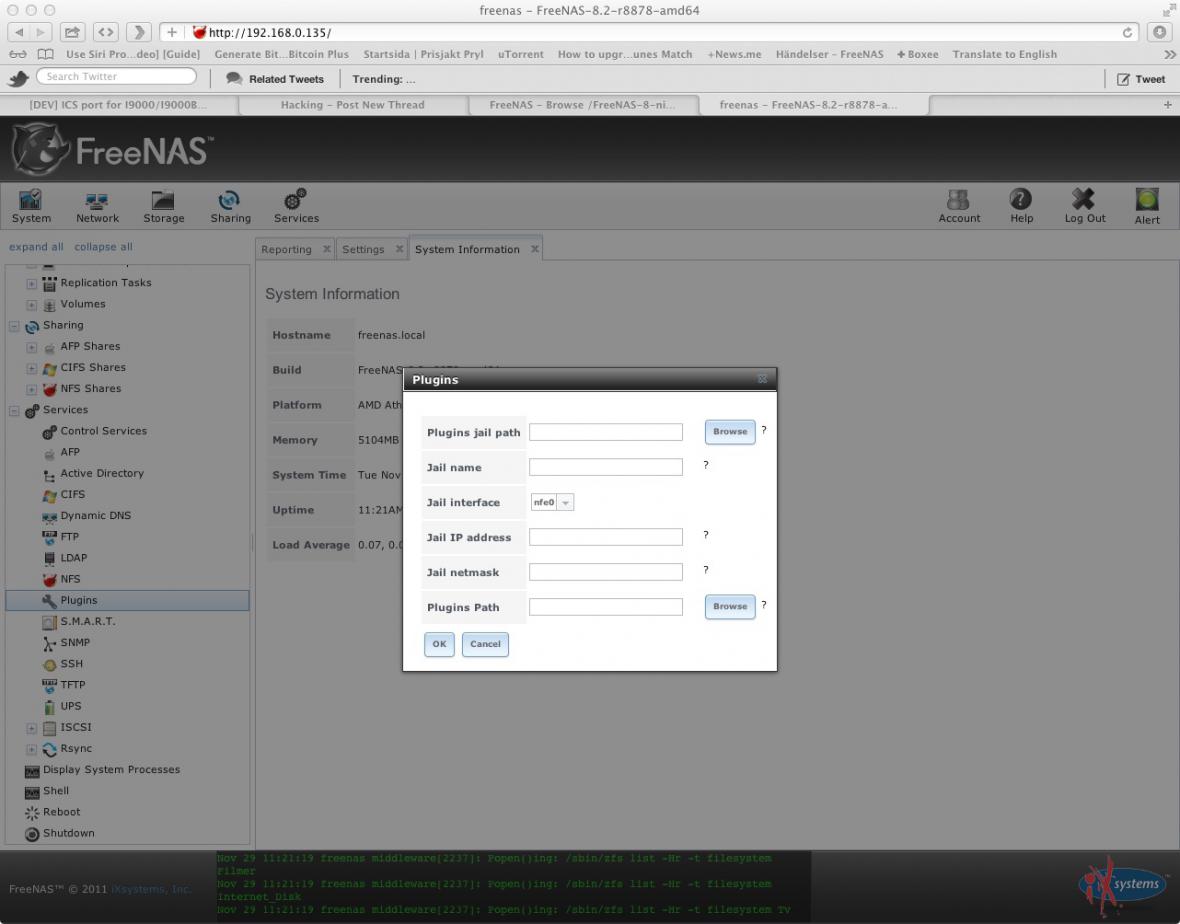Viewport: 1180px width, 924px height.
Task: Expand the ISCSI node
Action: point(32,728)
